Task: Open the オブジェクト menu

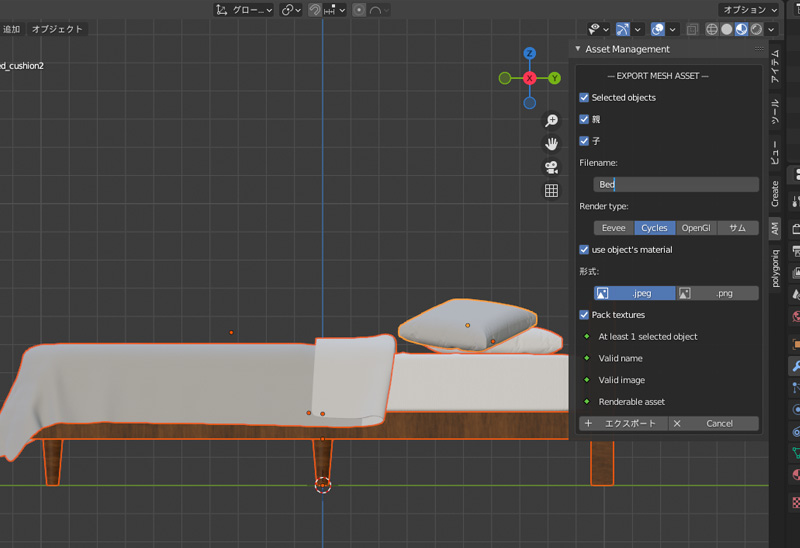Action: (56, 29)
